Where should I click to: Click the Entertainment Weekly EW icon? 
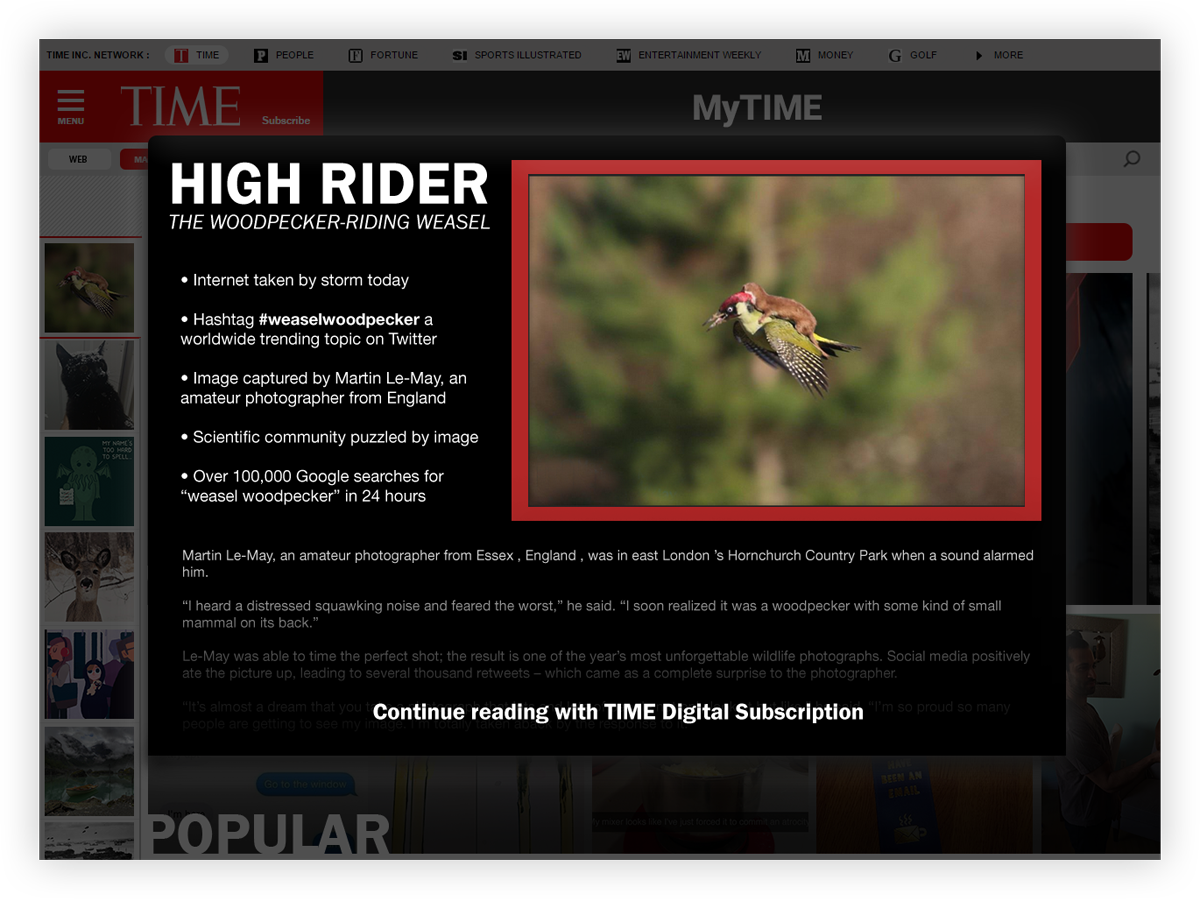pos(623,56)
